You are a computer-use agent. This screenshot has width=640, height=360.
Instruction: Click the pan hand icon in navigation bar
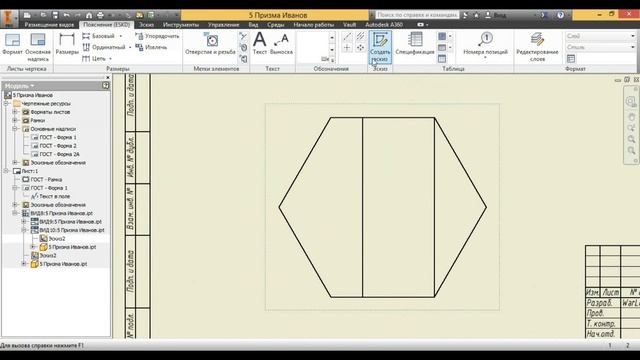631,118
